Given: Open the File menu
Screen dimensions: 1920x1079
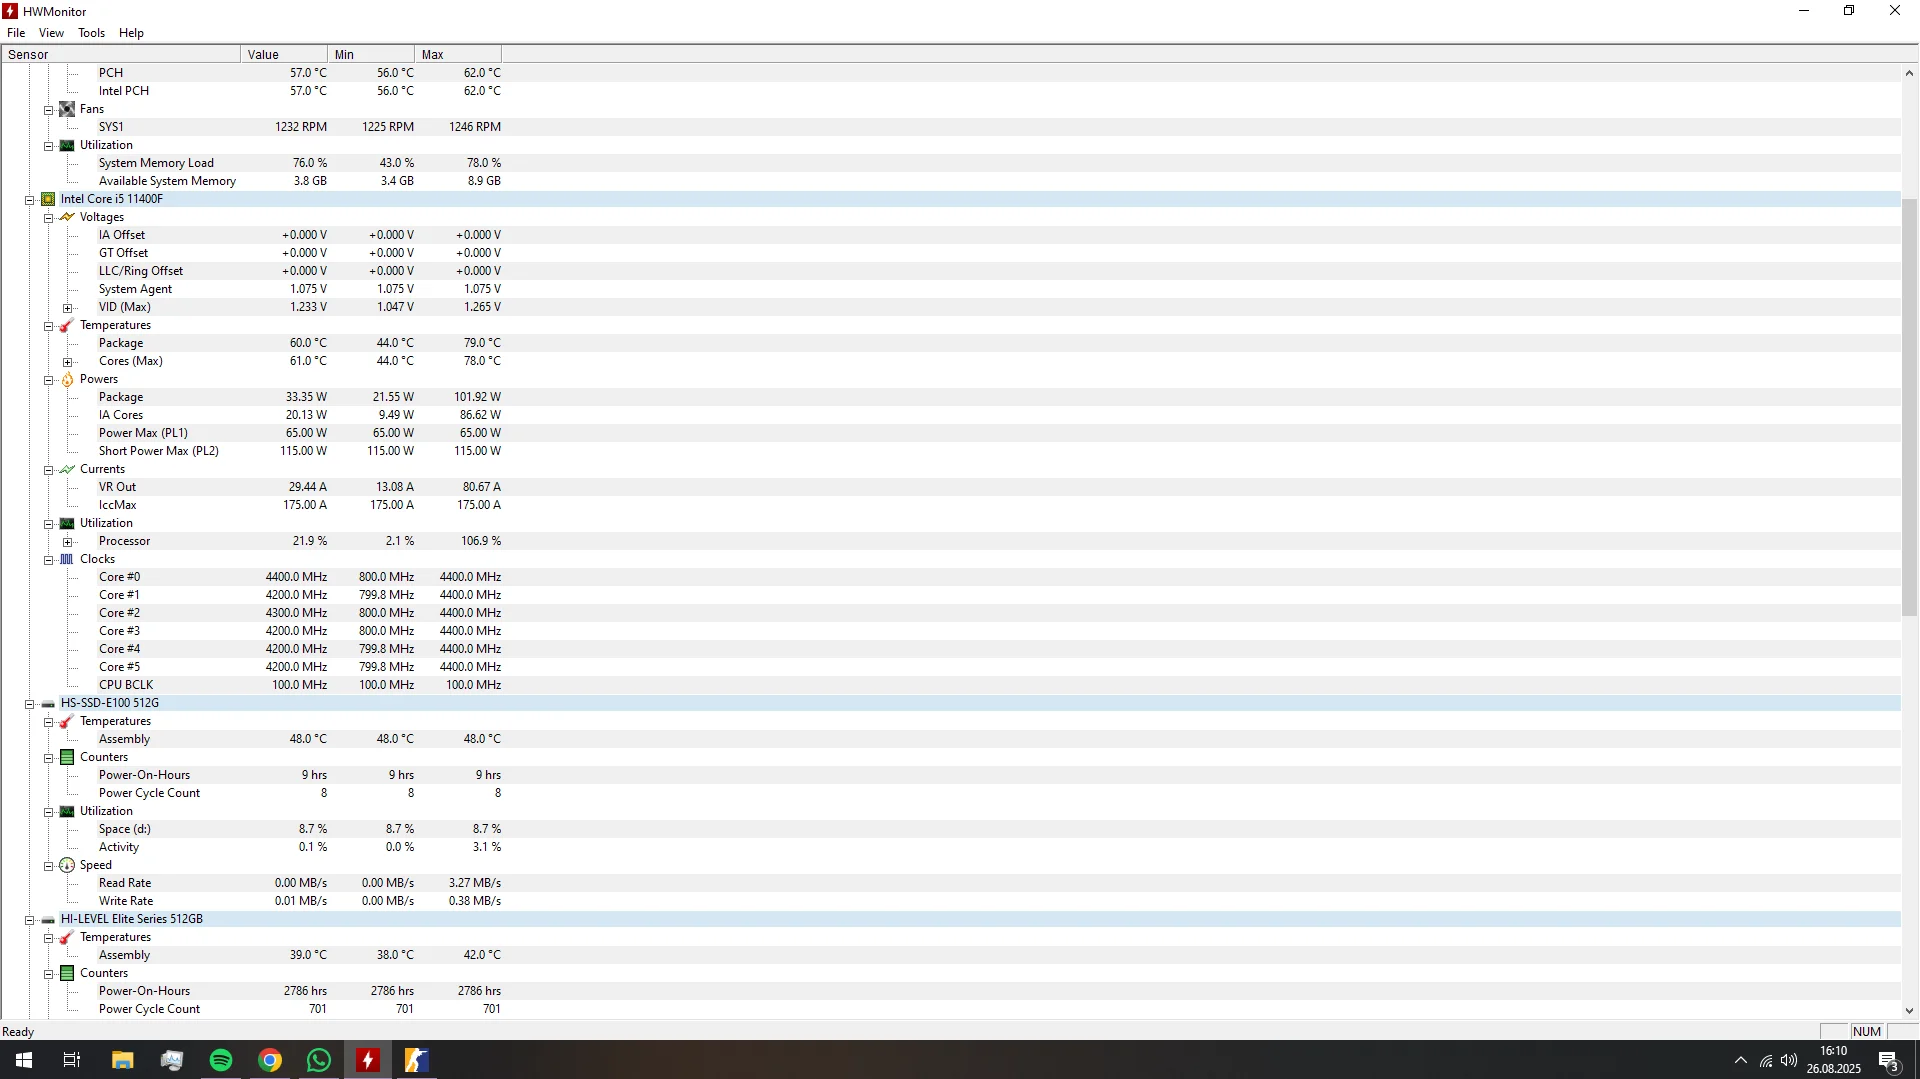Looking at the screenshot, I should click(x=16, y=33).
